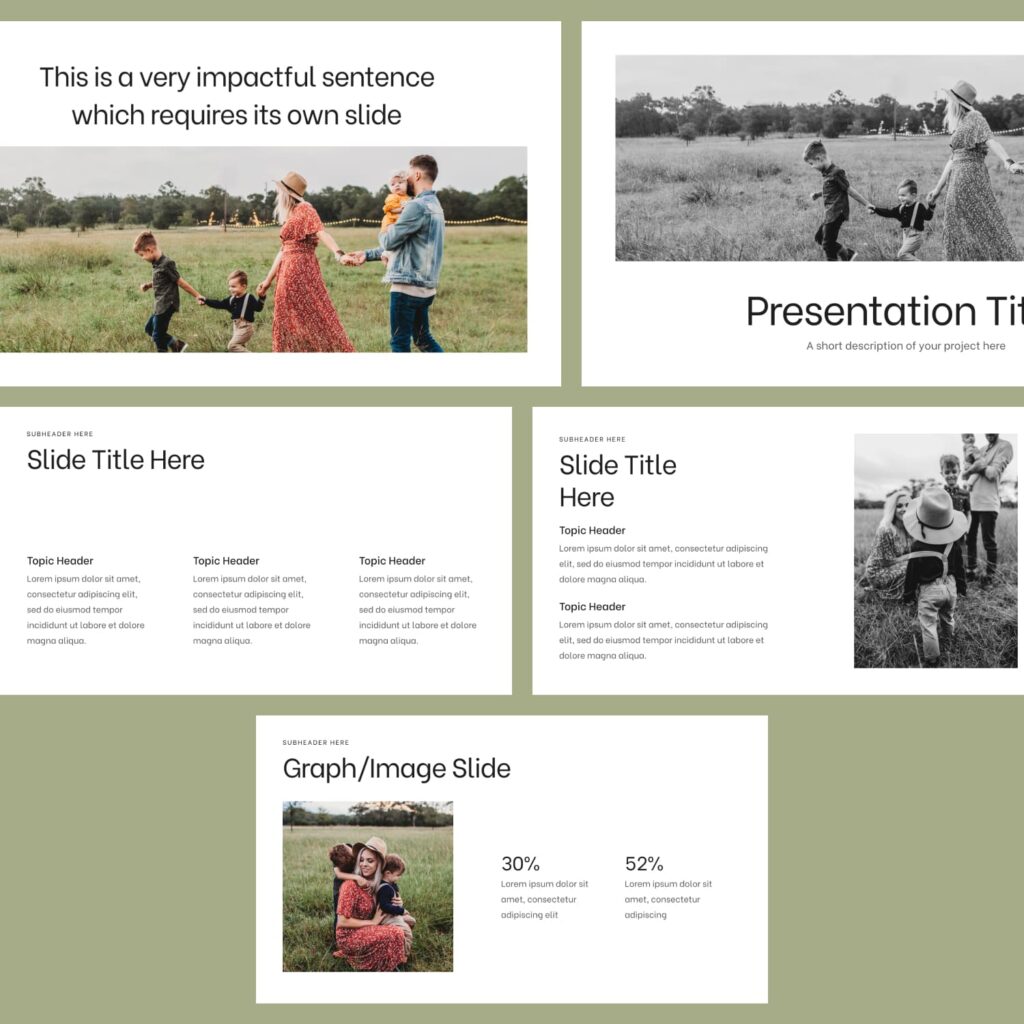Click the first "Topic Header" on the three-column slide

pyautogui.click(x=58, y=561)
